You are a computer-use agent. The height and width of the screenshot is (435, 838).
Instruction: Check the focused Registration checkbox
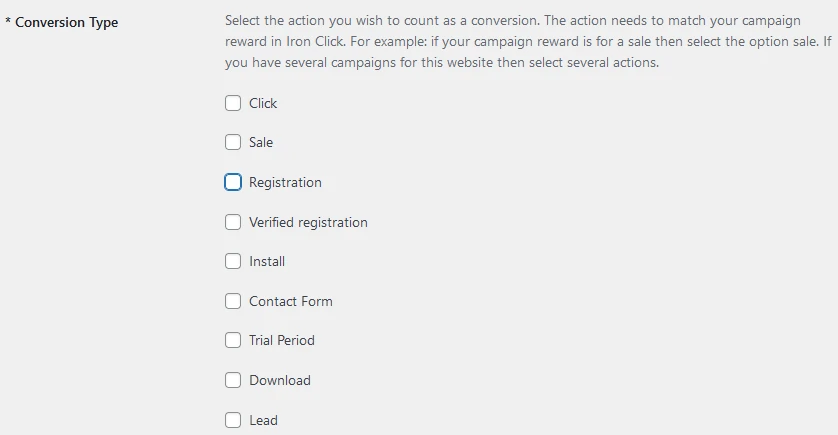pos(233,182)
